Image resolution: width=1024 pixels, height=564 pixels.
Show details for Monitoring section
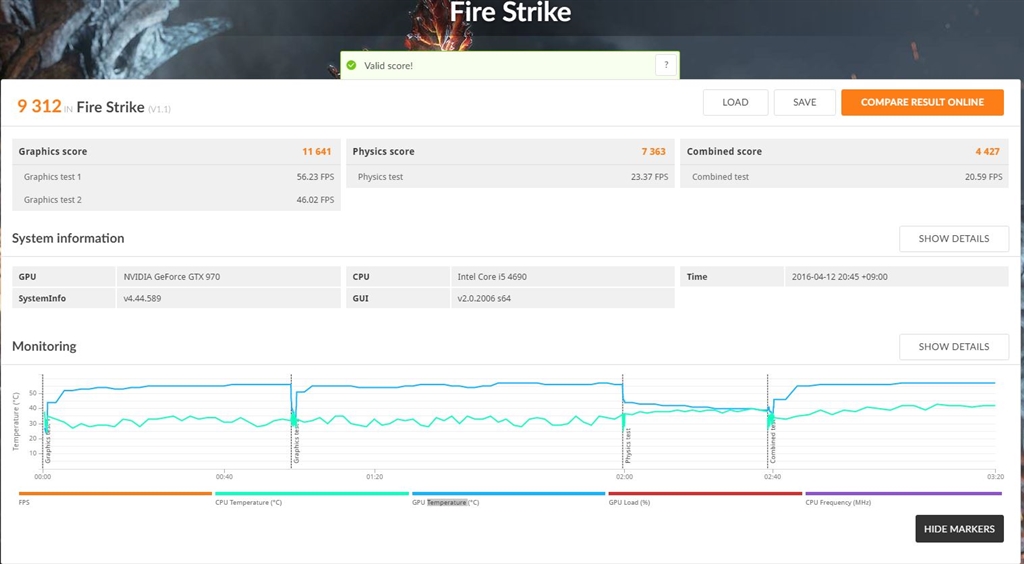point(953,347)
